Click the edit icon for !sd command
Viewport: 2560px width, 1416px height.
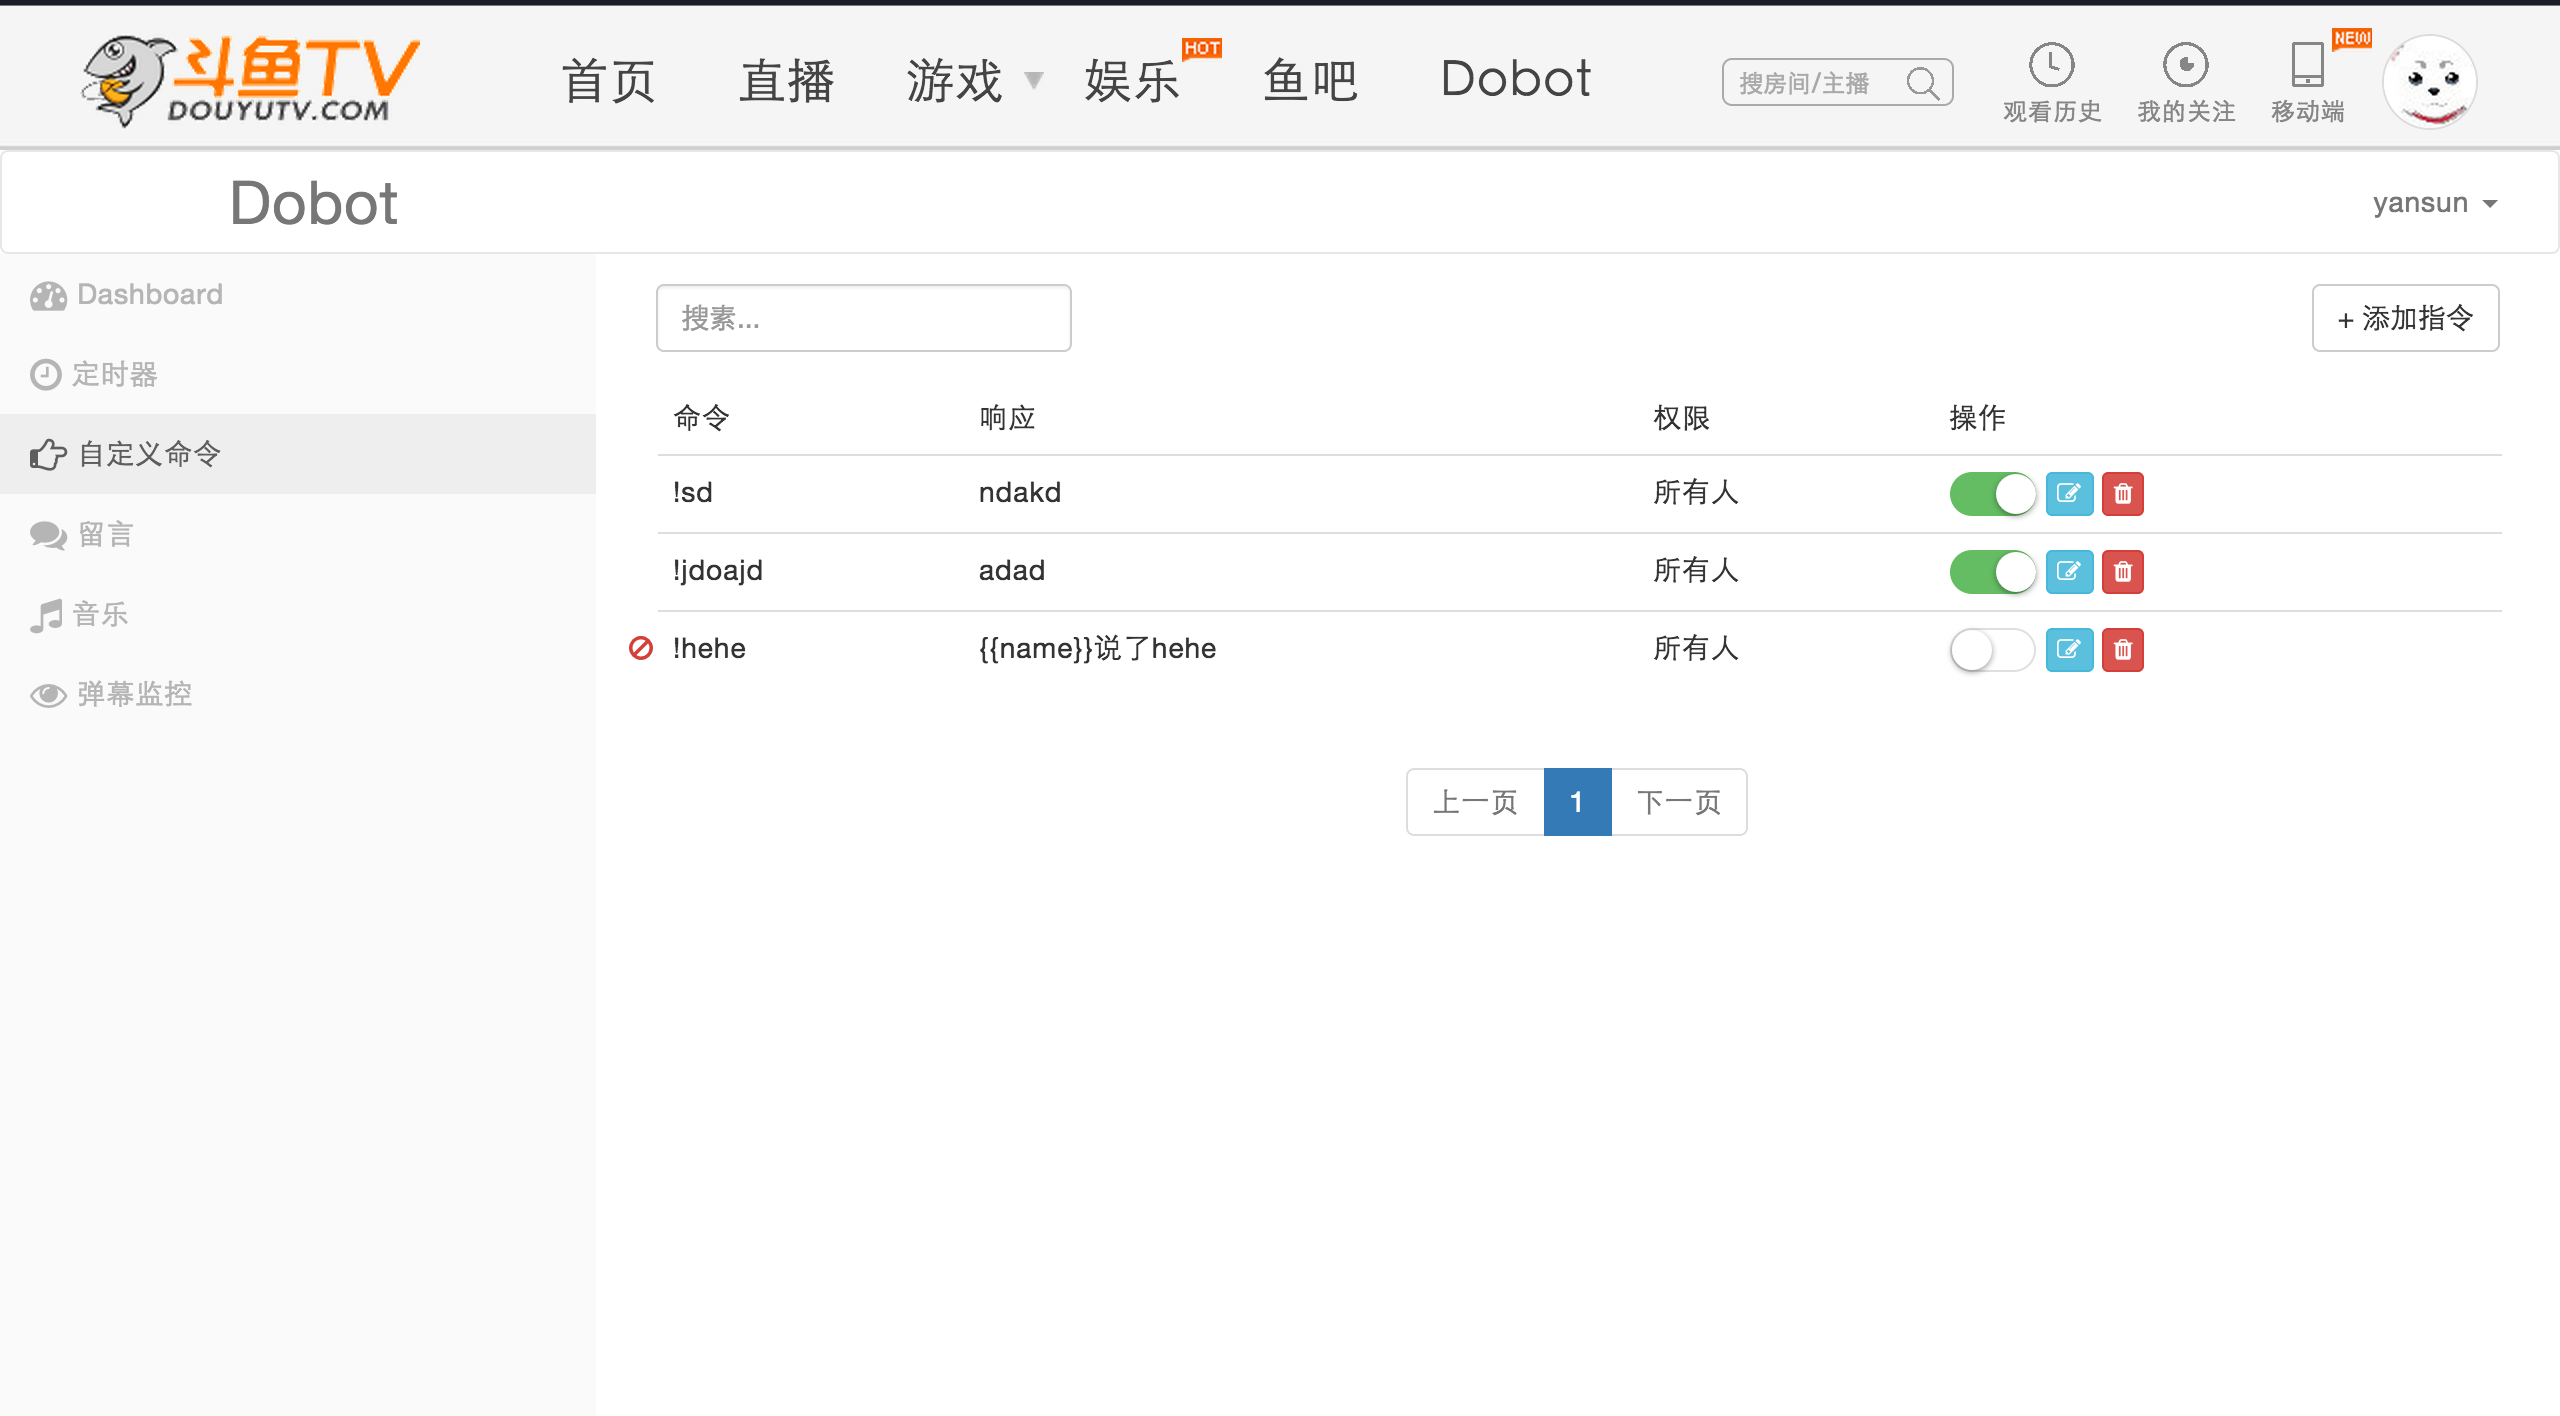2068,493
